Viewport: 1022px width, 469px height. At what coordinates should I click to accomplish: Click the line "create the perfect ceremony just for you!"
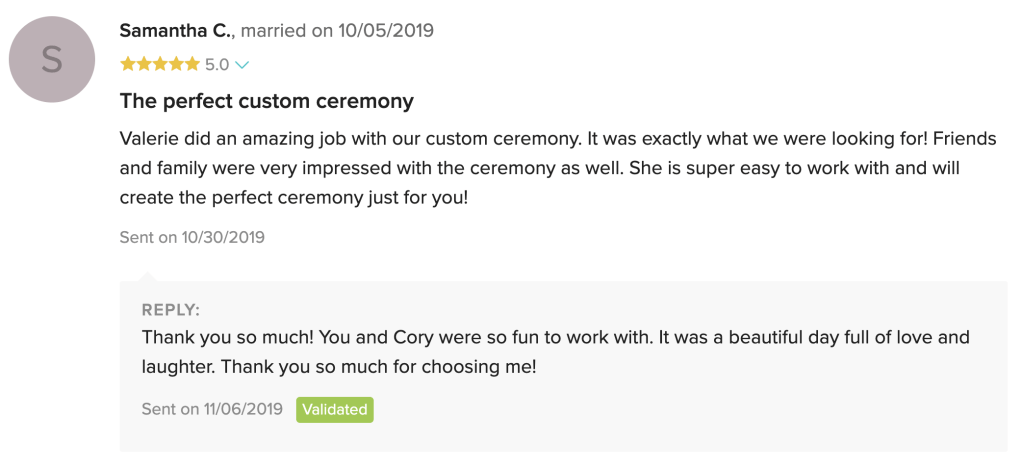293,197
